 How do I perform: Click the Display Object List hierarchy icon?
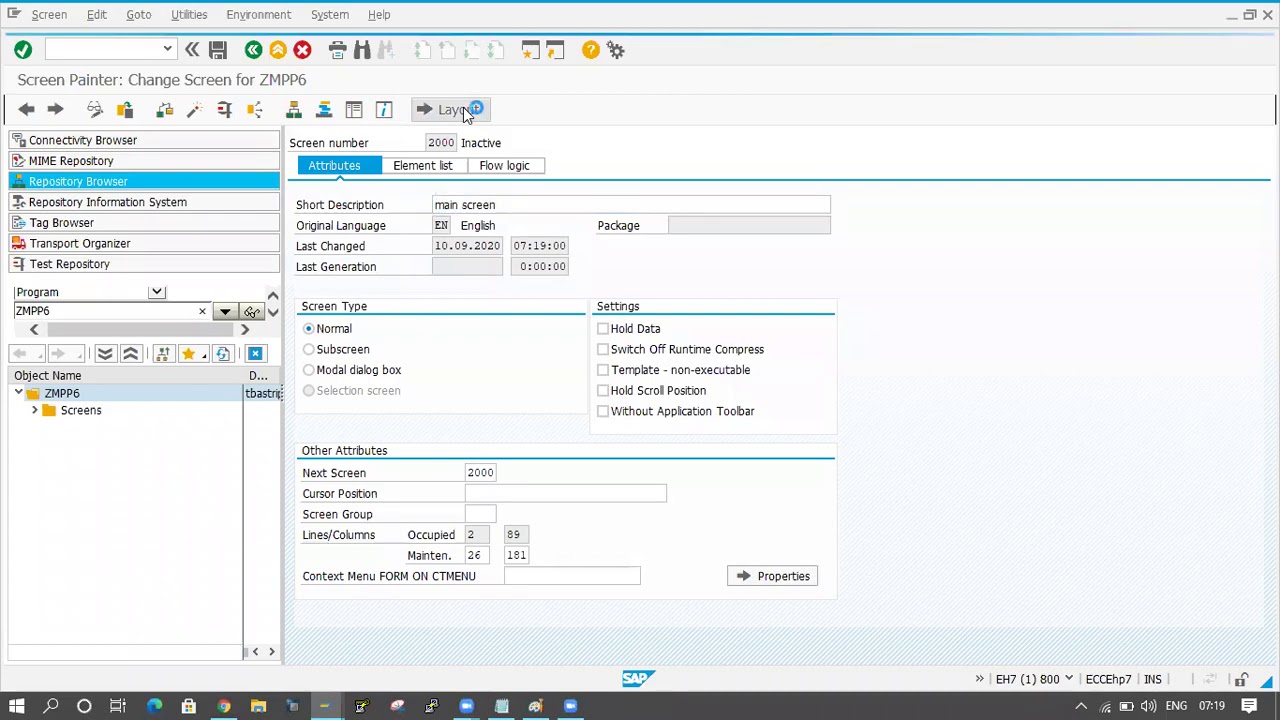[x=294, y=109]
